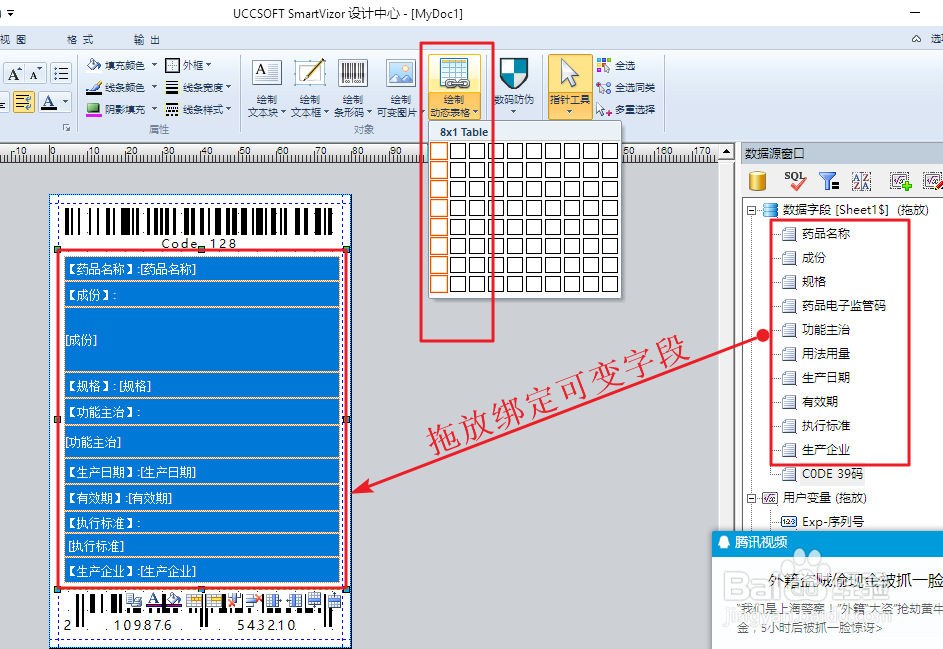Click the 线条颜色 brush icon

point(94,87)
